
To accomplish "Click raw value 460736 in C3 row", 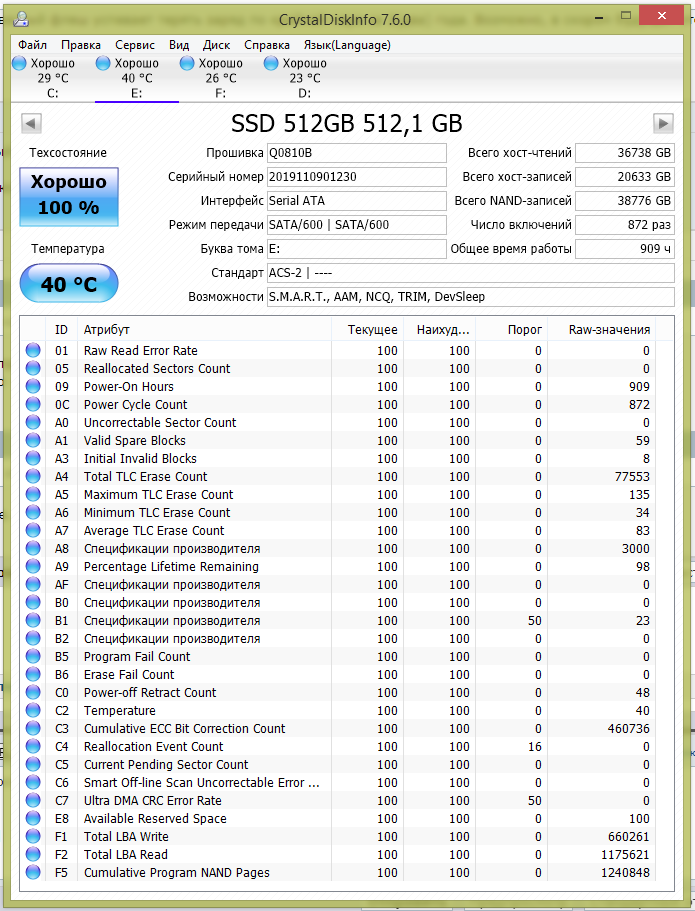I will pos(629,729).
